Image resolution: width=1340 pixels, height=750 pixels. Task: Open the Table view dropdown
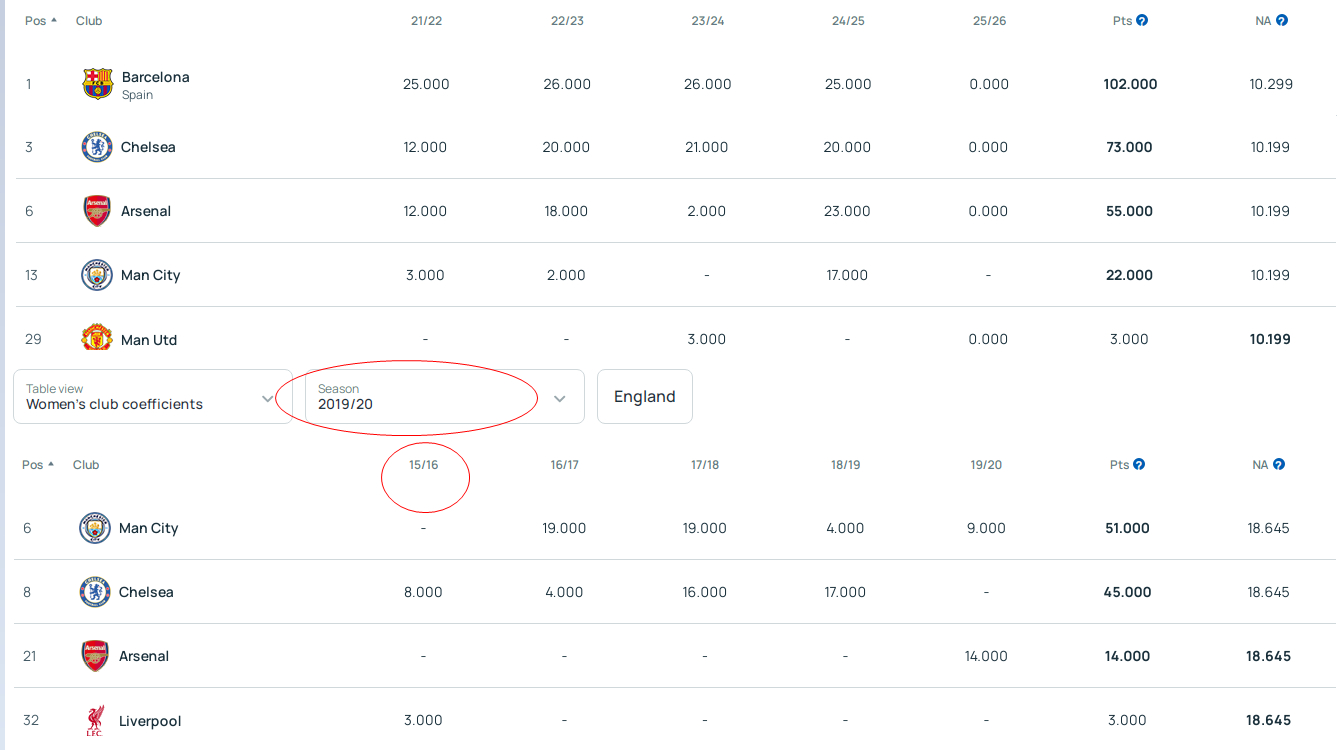point(153,397)
